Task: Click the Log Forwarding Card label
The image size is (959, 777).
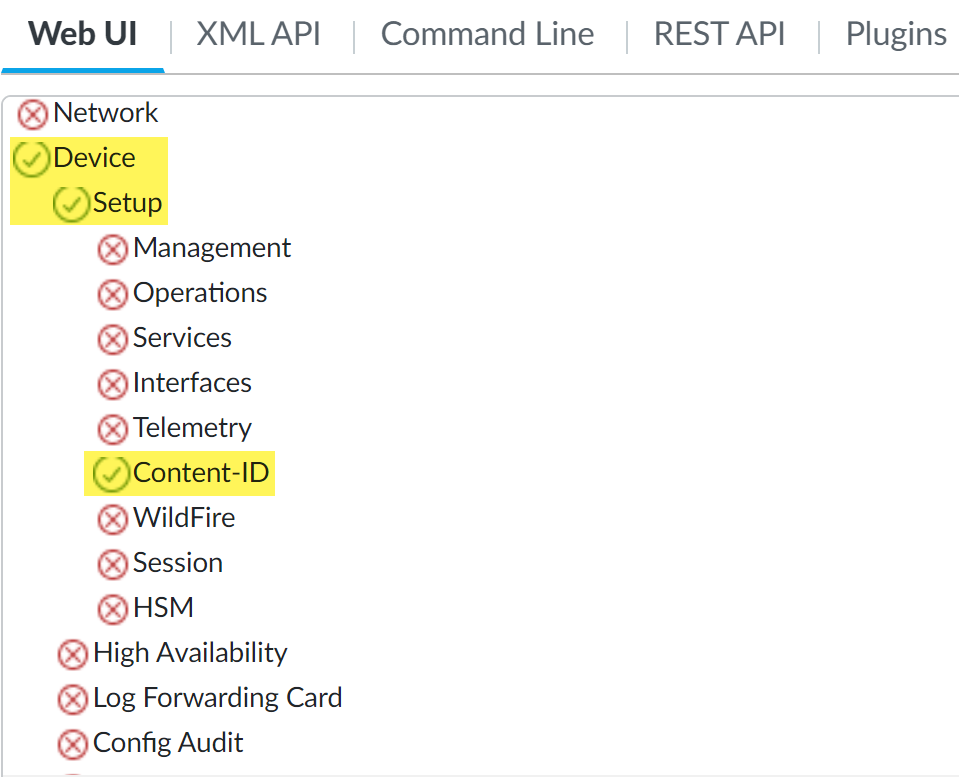Action: tap(217, 698)
